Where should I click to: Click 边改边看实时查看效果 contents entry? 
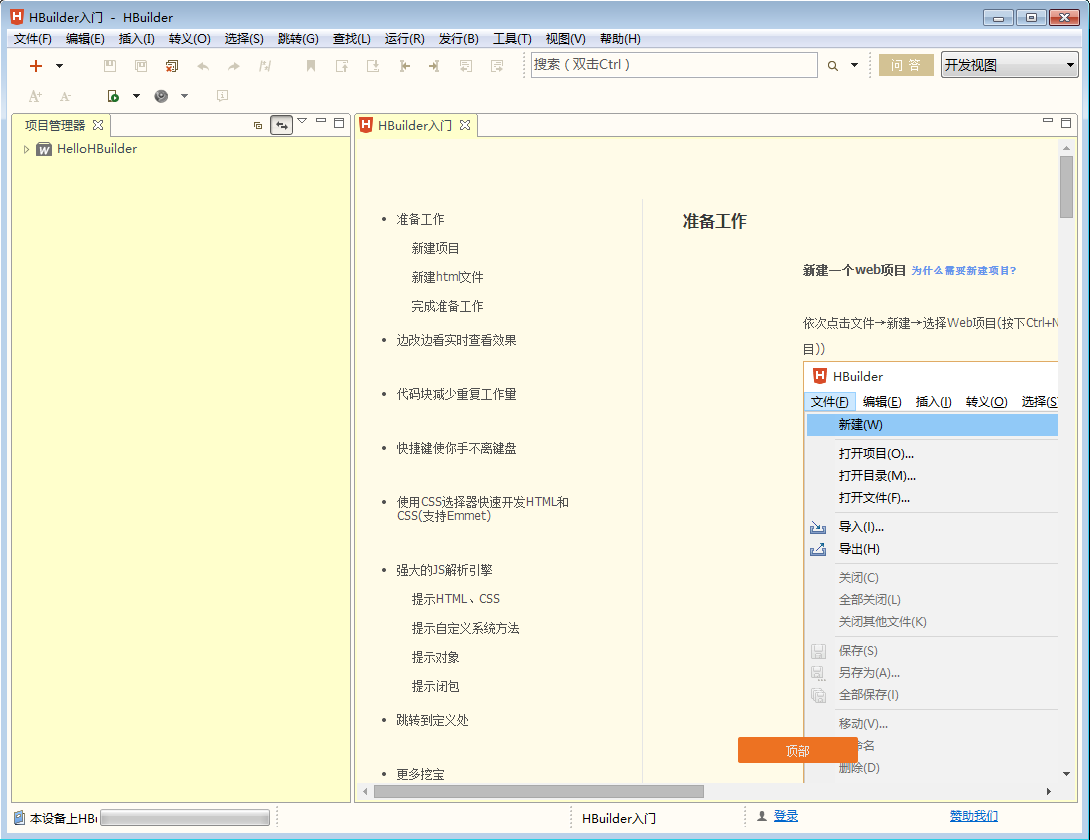point(456,340)
